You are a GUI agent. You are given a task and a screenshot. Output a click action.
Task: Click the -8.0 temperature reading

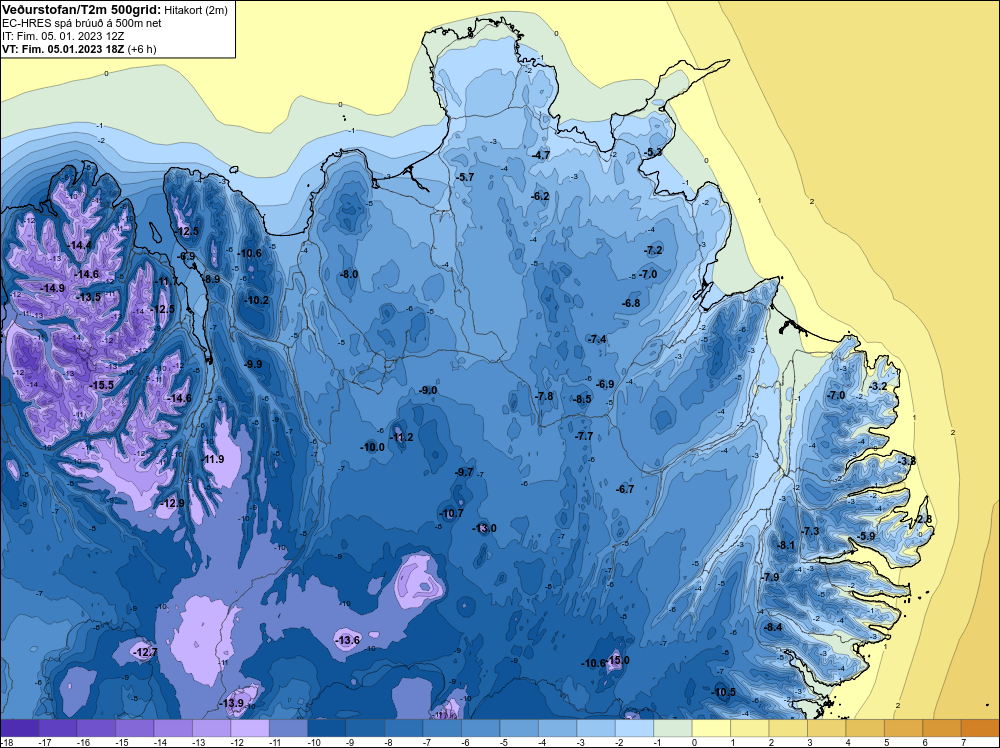[x=349, y=274]
